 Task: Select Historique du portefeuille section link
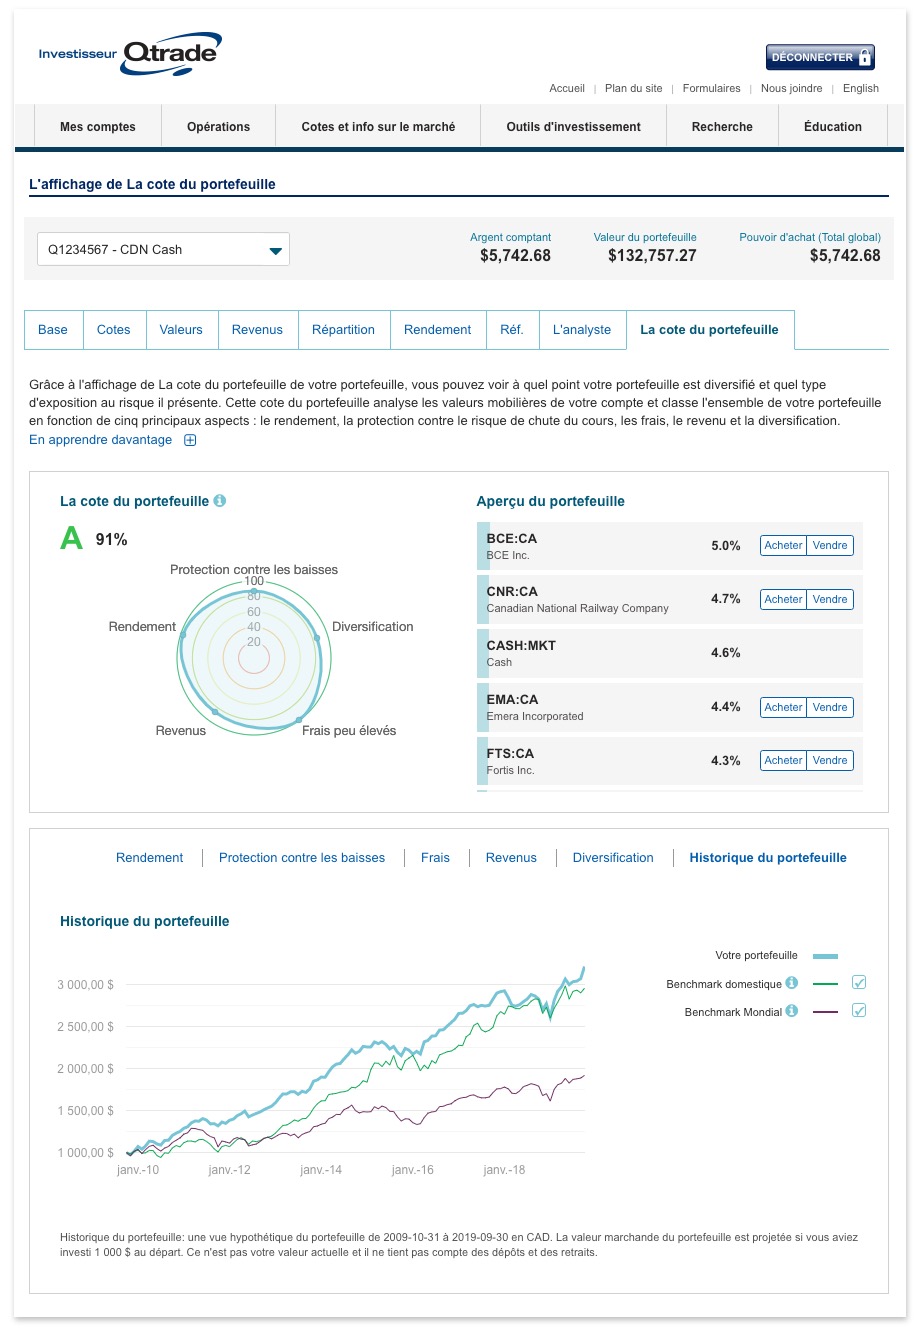pyautogui.click(x=768, y=858)
